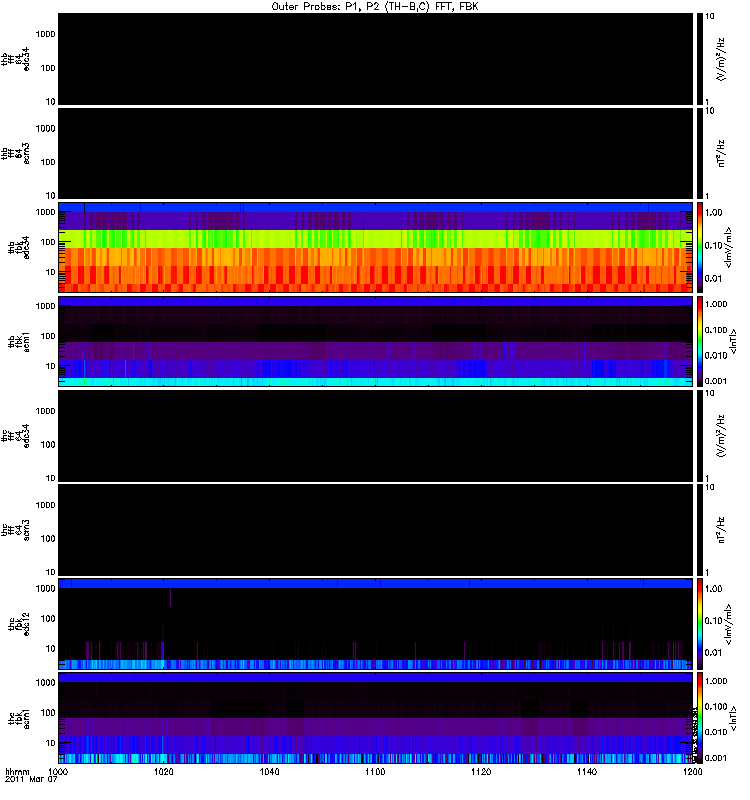The height and width of the screenshot is (800, 750).
Task: Click the thc fbk scm1 spectrogram panel
Action: (375, 718)
